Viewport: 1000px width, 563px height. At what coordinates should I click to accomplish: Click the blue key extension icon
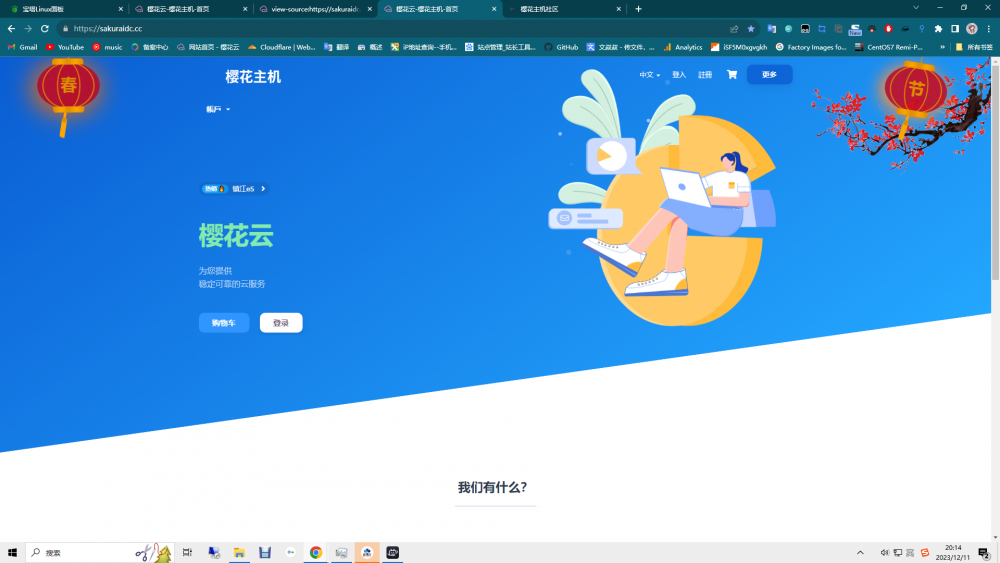pos(922,29)
